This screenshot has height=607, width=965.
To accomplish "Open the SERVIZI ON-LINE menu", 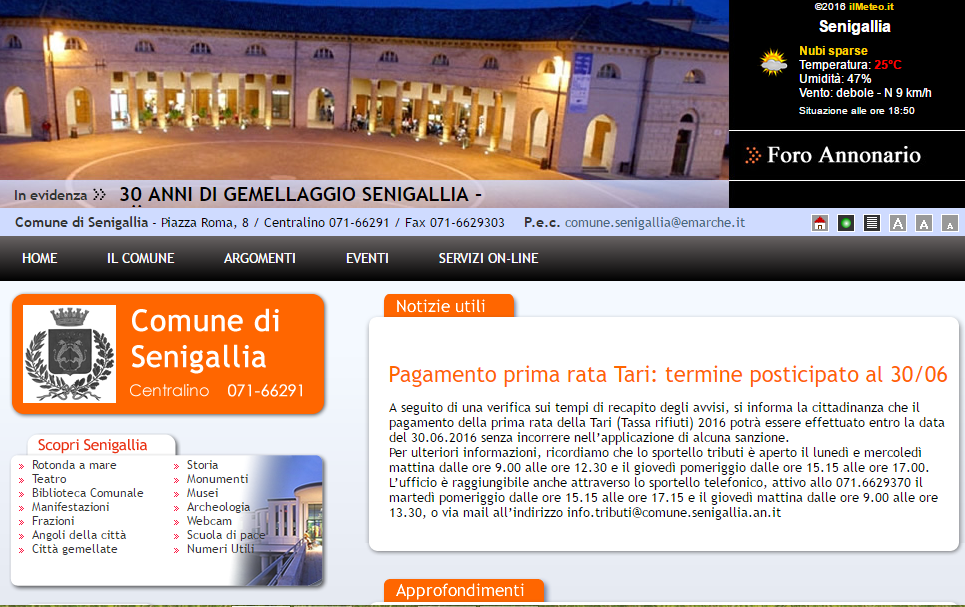I will pos(488,259).
